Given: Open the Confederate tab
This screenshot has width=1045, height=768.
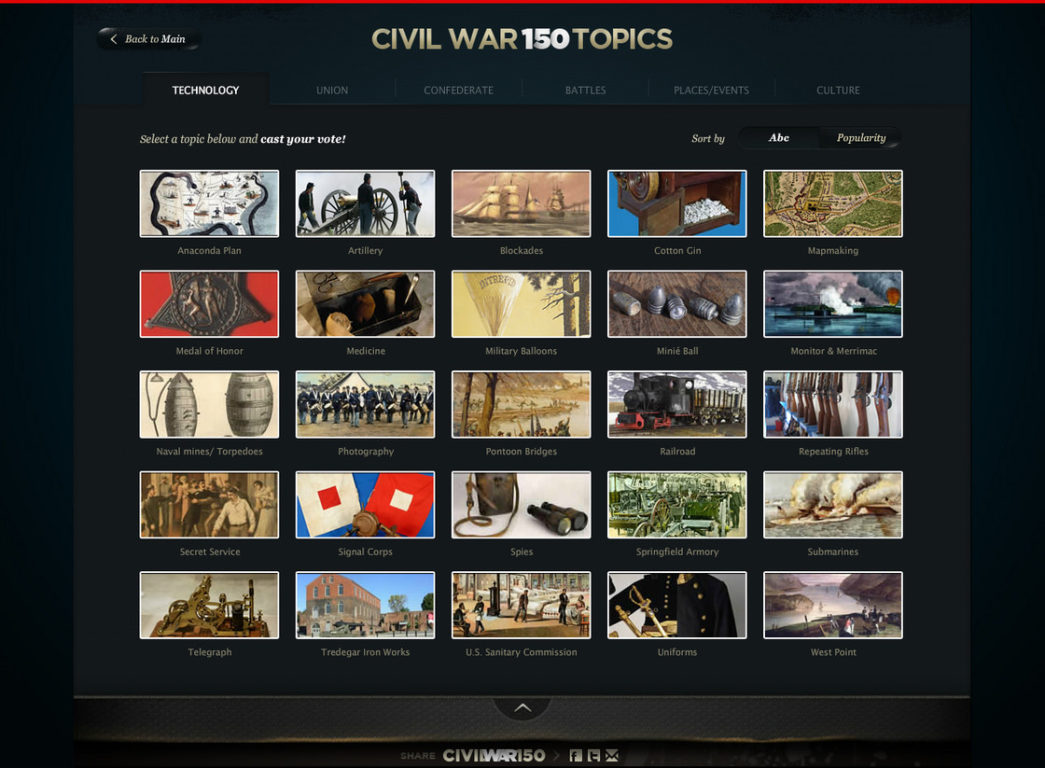Looking at the screenshot, I should (459, 90).
